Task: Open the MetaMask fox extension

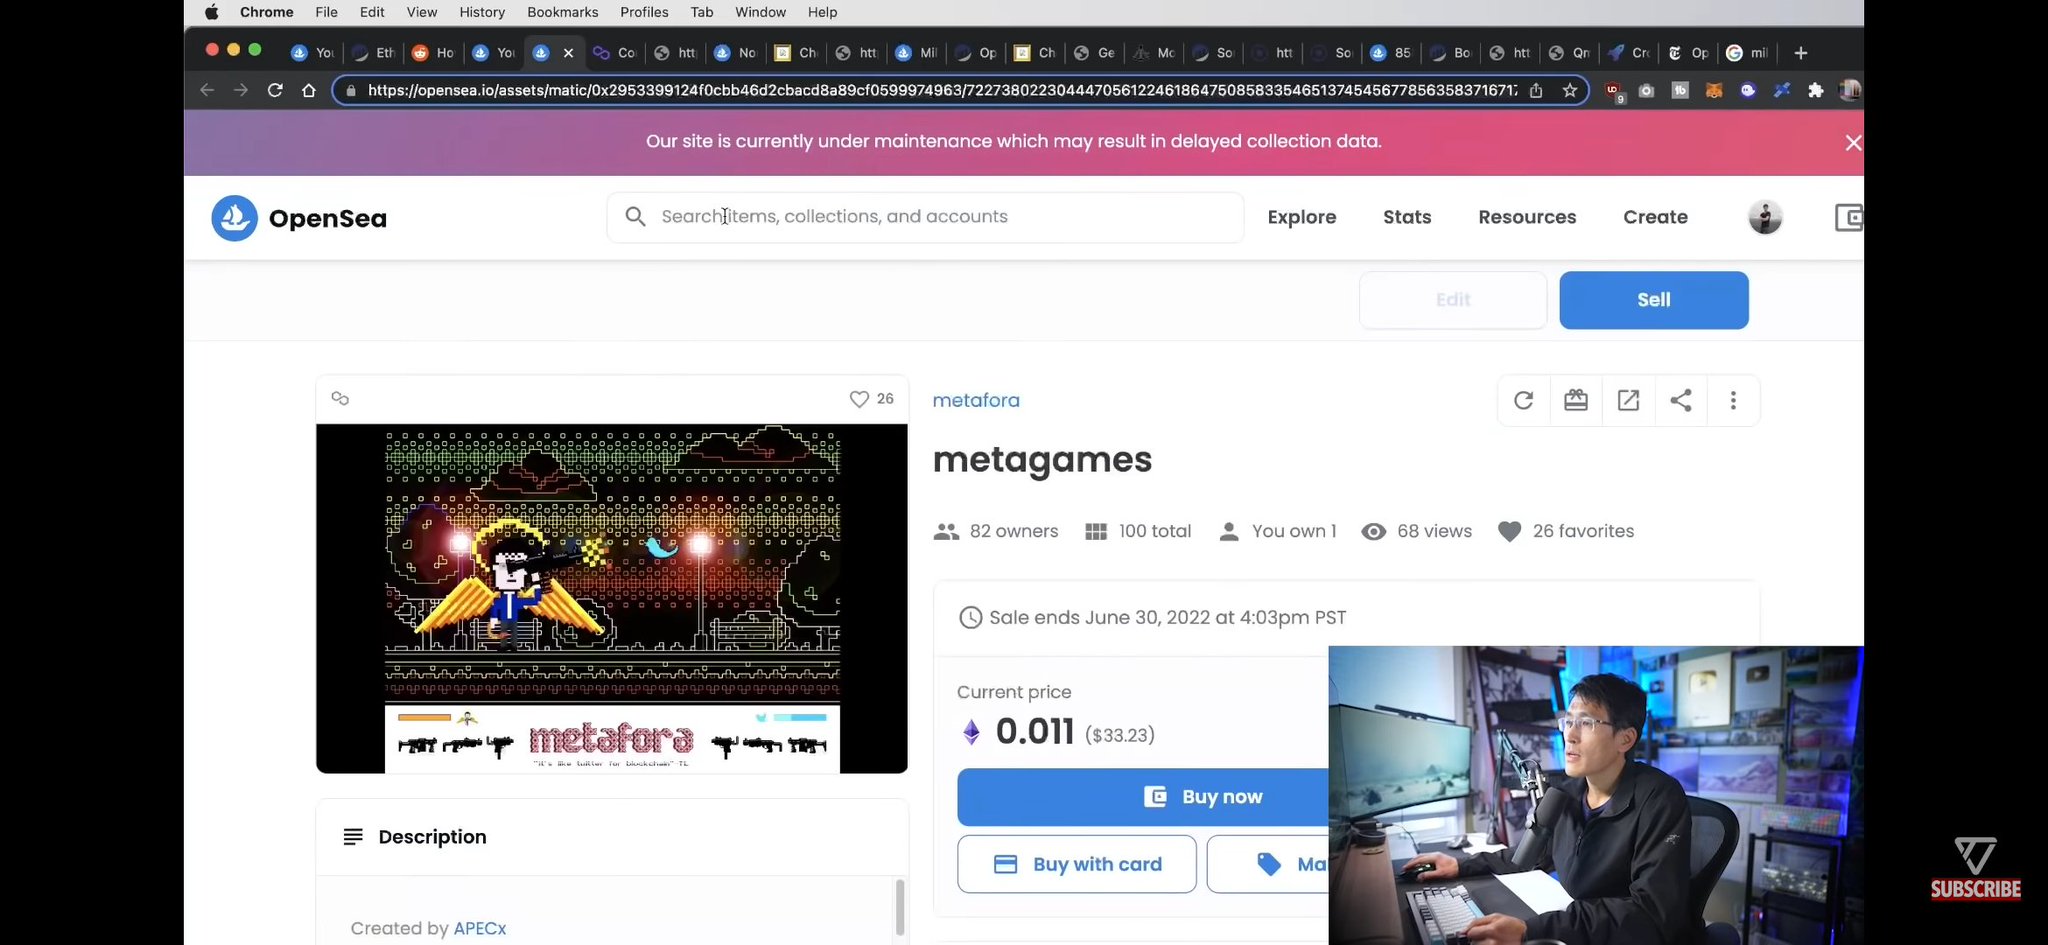Action: (1714, 90)
